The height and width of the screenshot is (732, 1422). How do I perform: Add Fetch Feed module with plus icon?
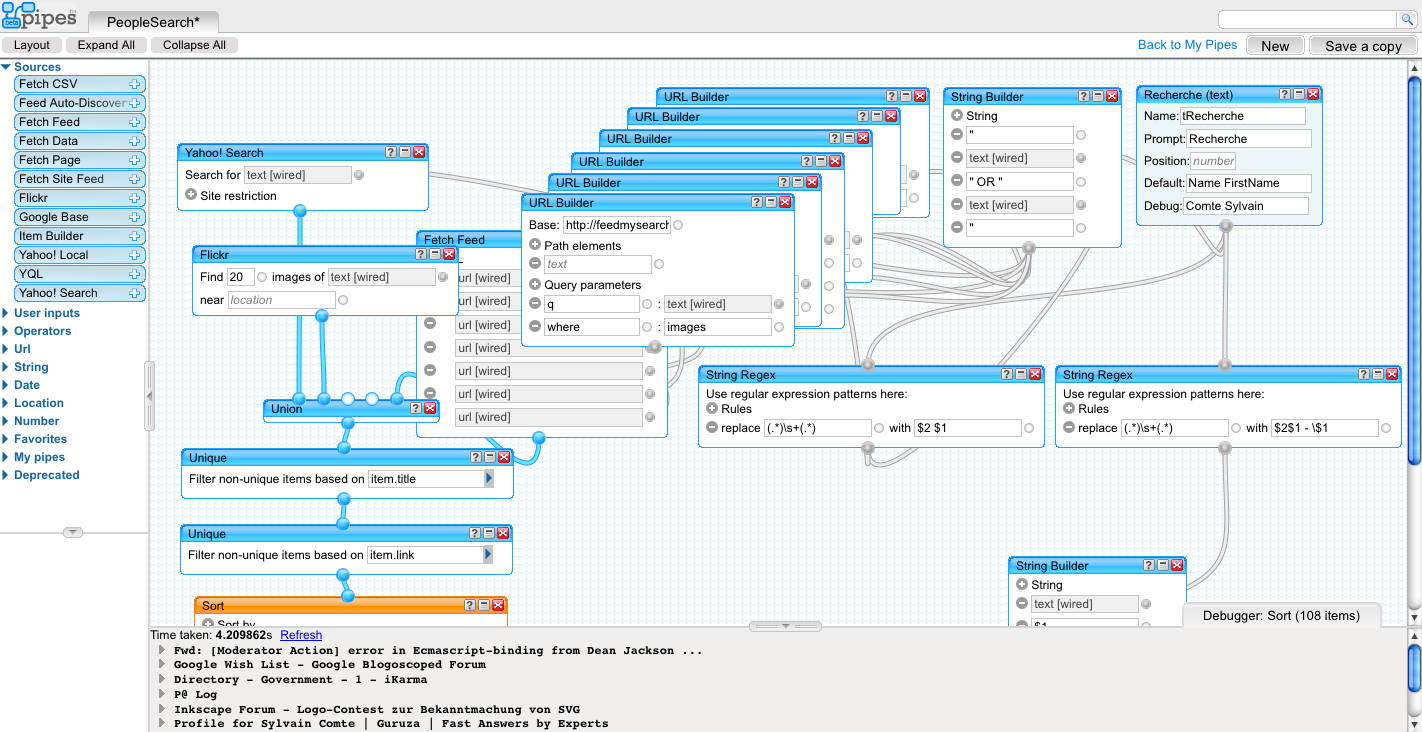tap(135, 122)
